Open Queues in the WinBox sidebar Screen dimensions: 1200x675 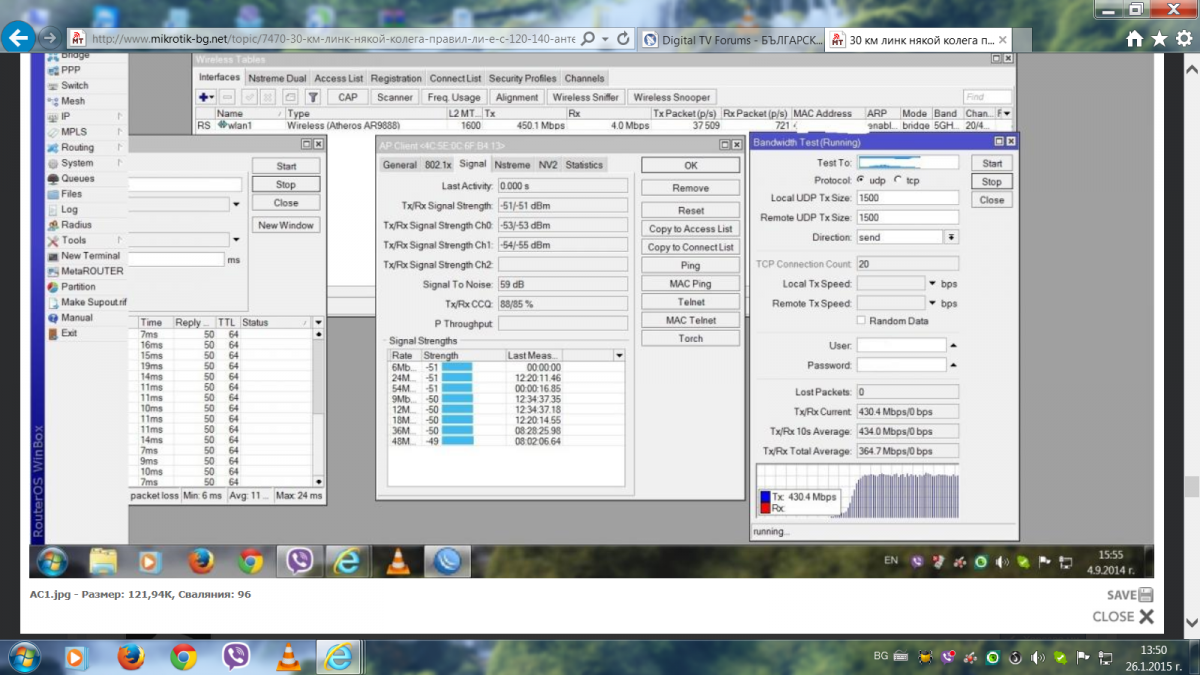pyautogui.click(x=77, y=178)
